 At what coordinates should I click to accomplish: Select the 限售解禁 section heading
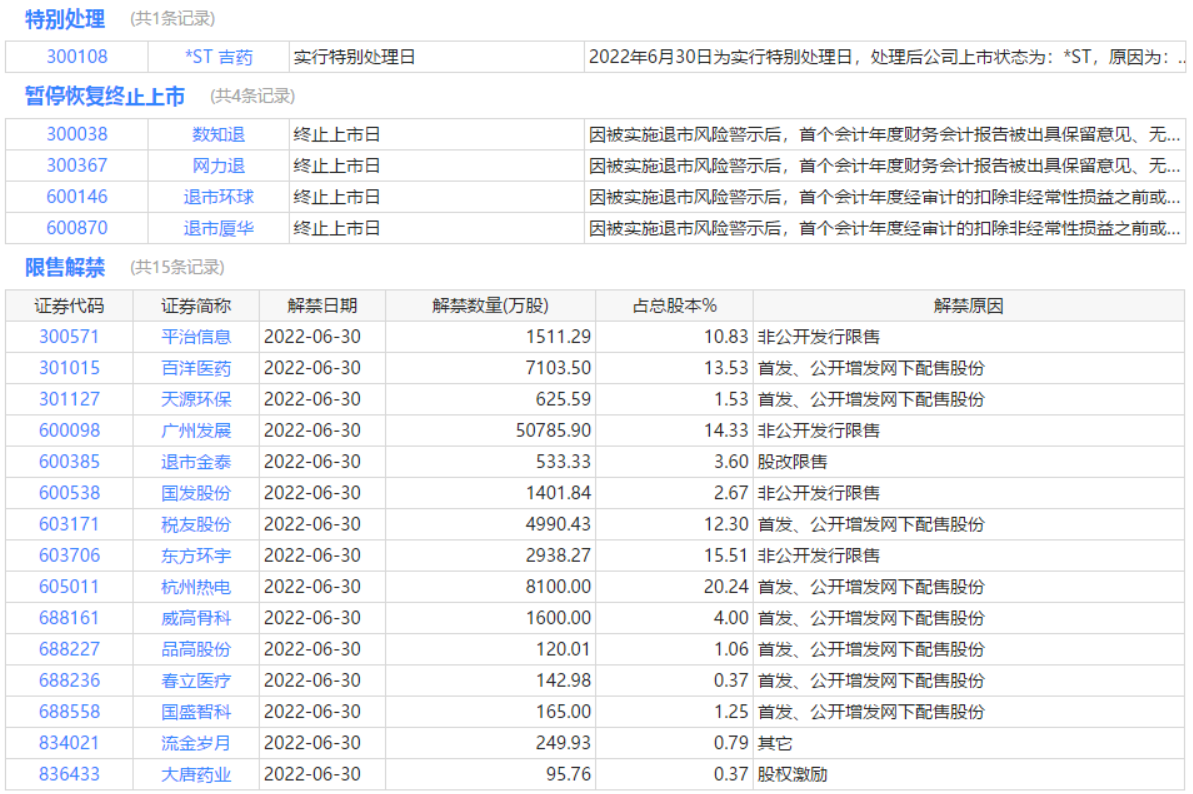[x=65, y=267]
